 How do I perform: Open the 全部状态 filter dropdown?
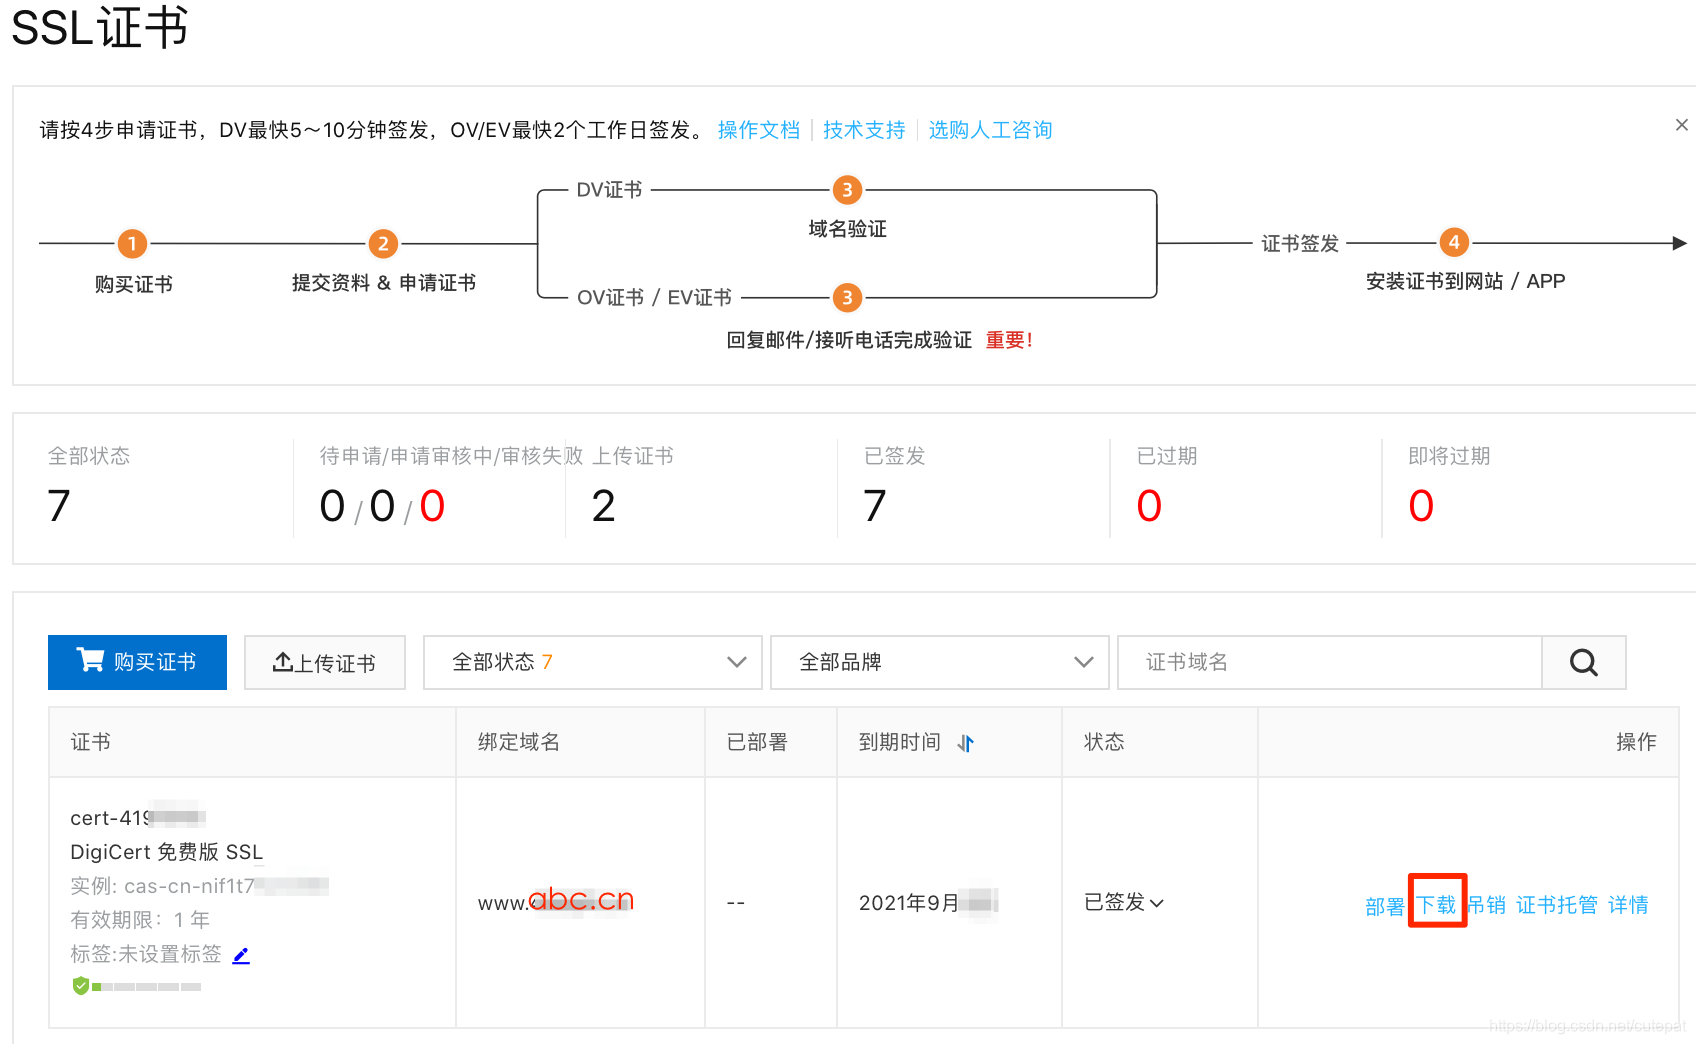(x=592, y=662)
